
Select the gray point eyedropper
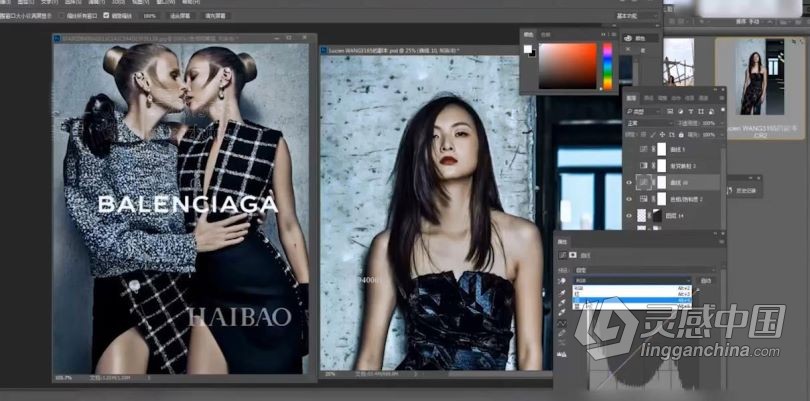coord(562,303)
